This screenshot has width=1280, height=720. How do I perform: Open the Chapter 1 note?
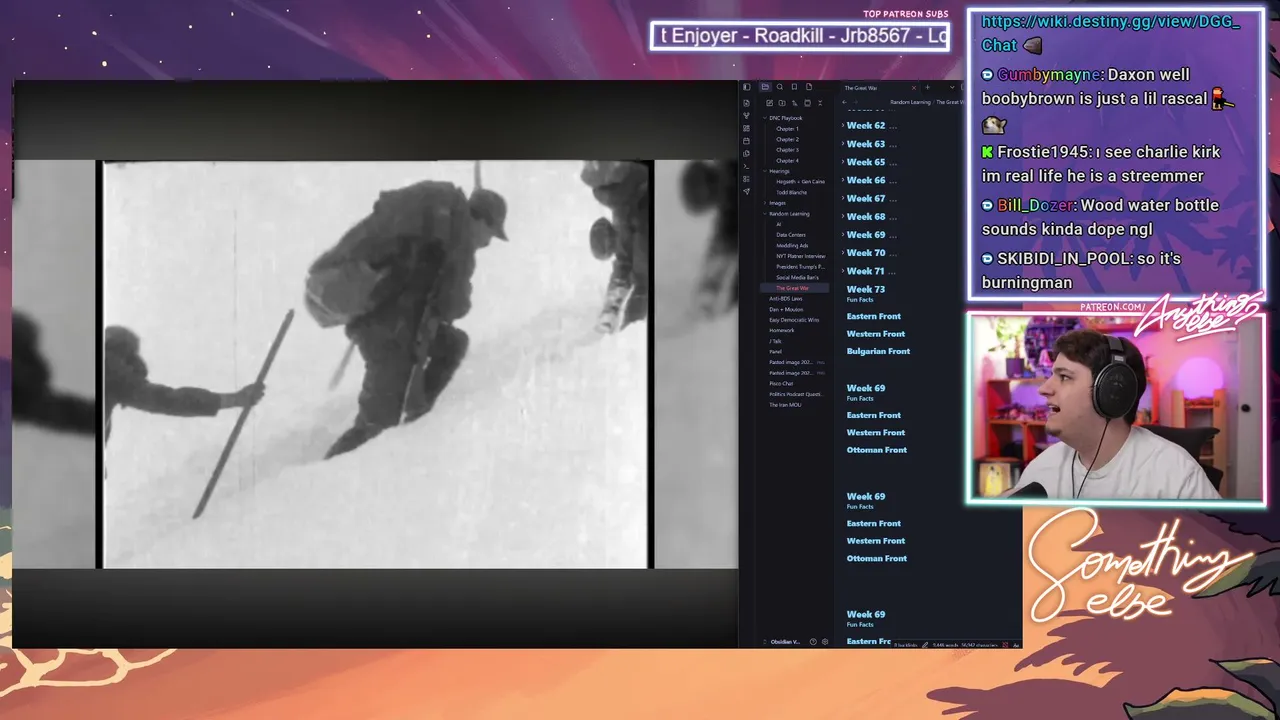[787, 129]
